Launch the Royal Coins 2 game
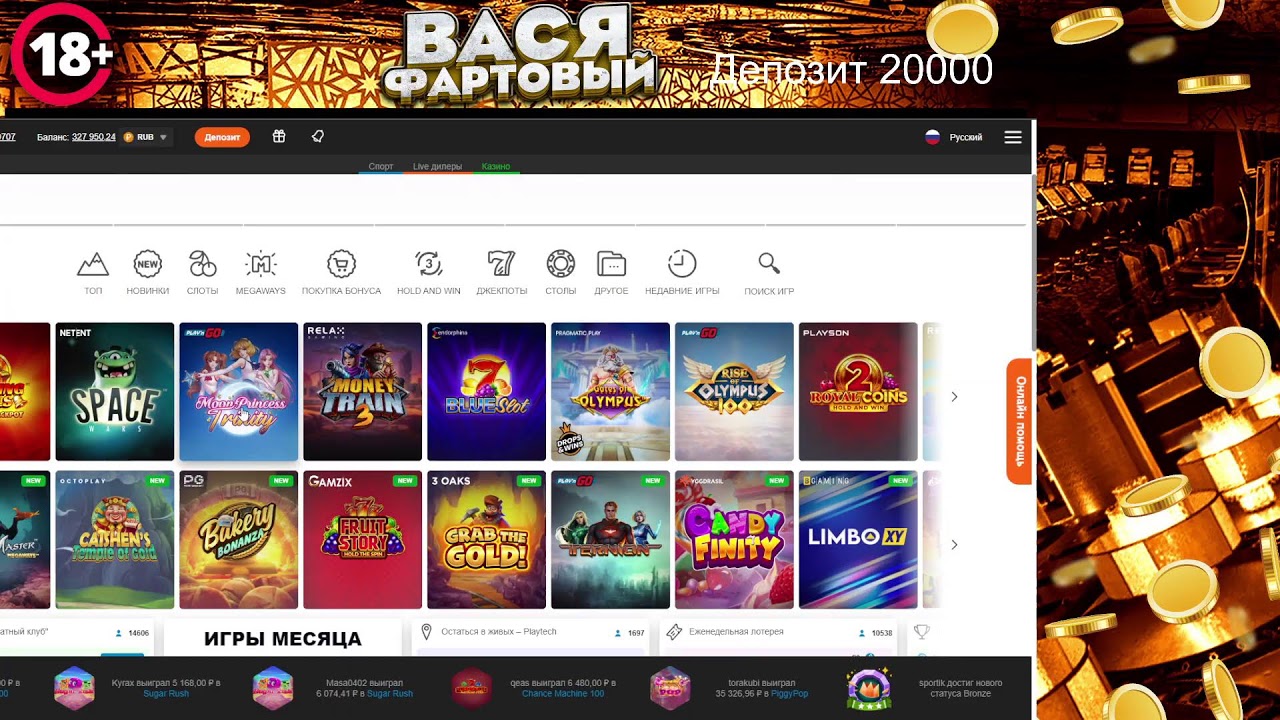This screenshot has height=720, width=1280. (x=858, y=392)
